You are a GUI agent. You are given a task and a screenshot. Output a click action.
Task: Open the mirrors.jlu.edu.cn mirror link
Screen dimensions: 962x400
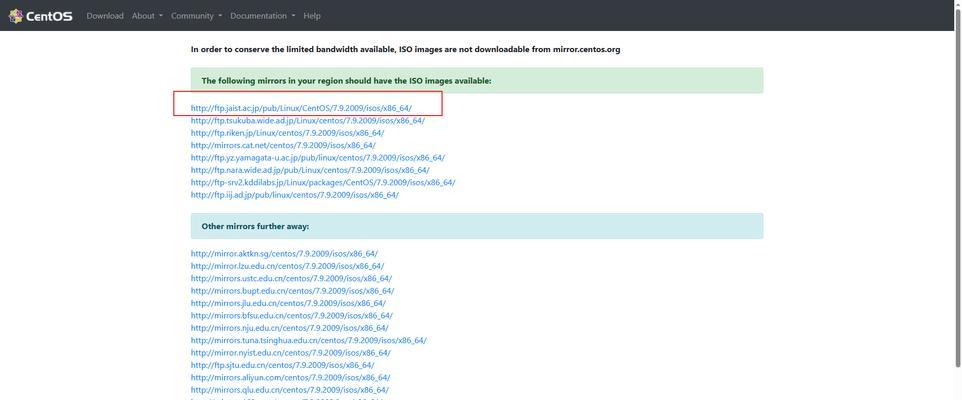pyautogui.click(x=288, y=302)
